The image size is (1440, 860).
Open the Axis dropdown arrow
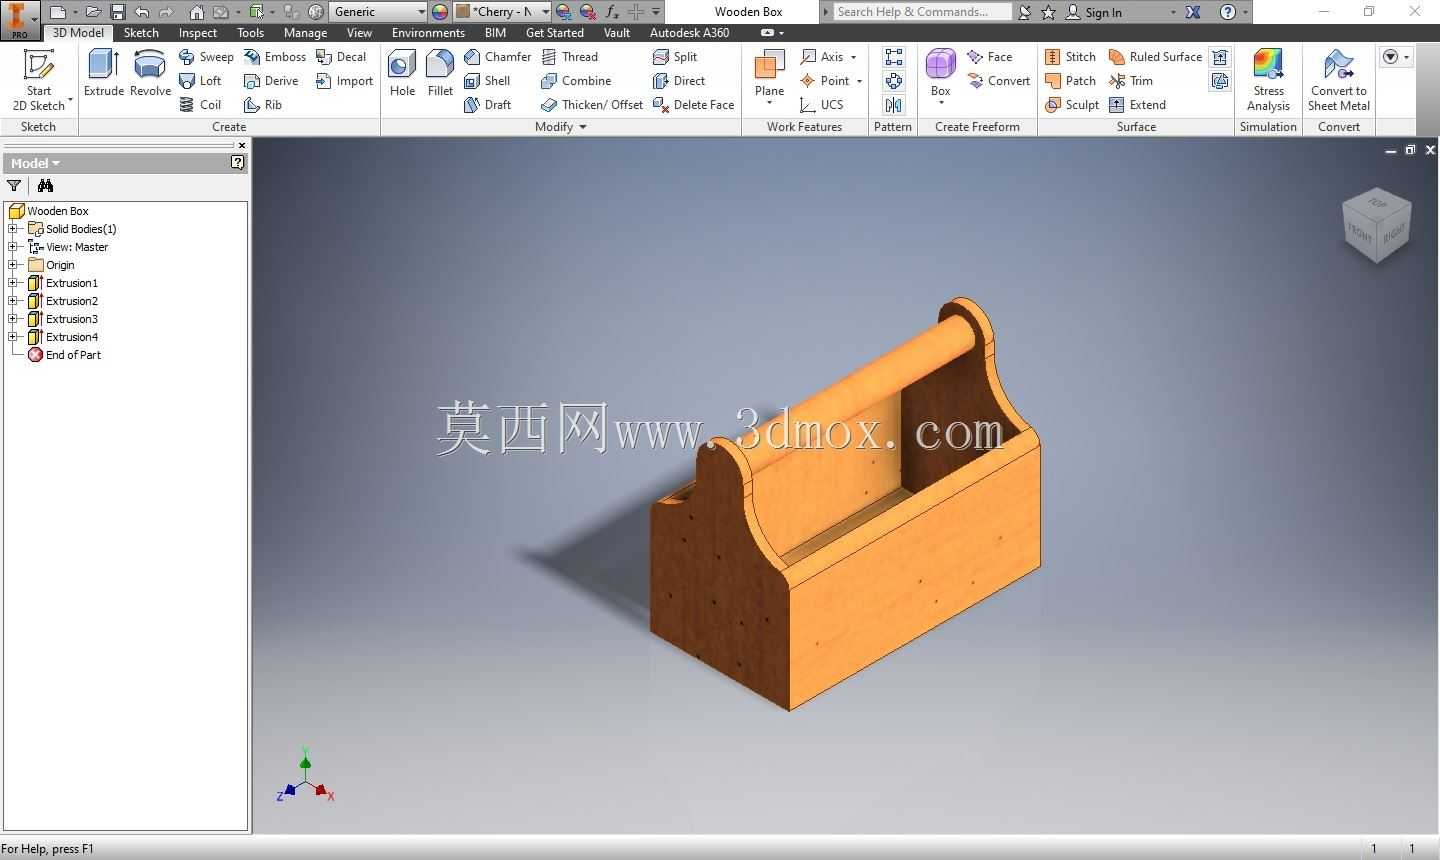pos(853,57)
